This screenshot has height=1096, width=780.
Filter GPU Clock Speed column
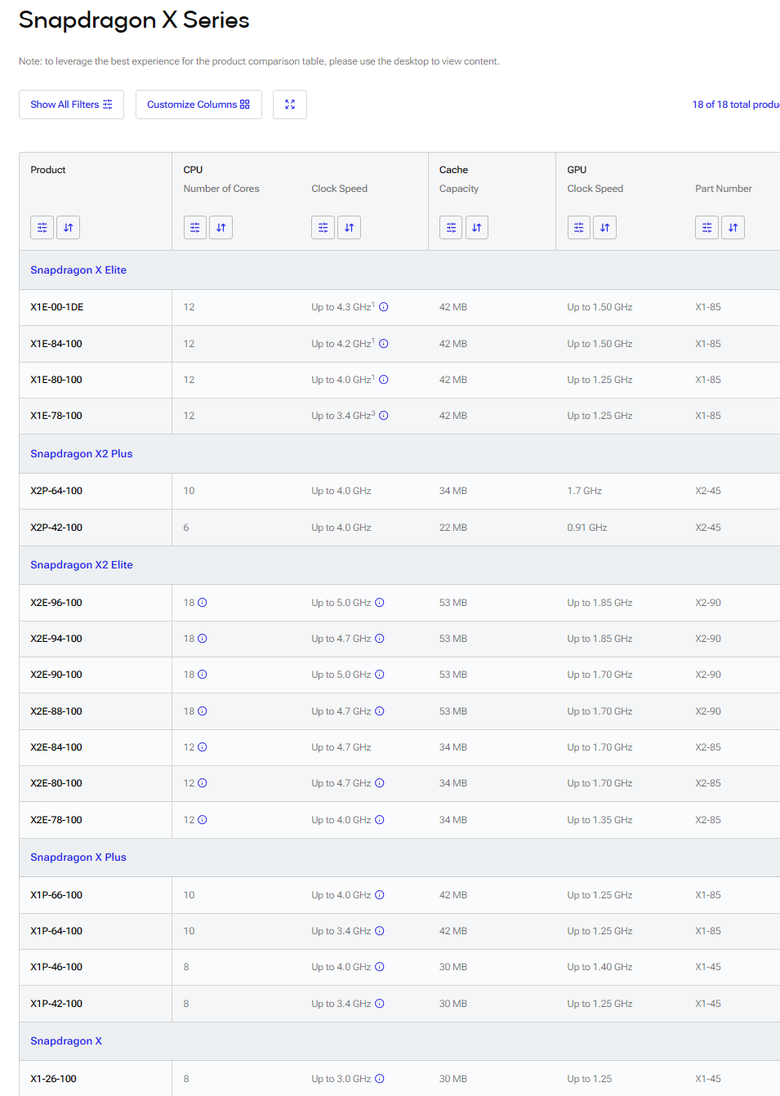(579, 227)
